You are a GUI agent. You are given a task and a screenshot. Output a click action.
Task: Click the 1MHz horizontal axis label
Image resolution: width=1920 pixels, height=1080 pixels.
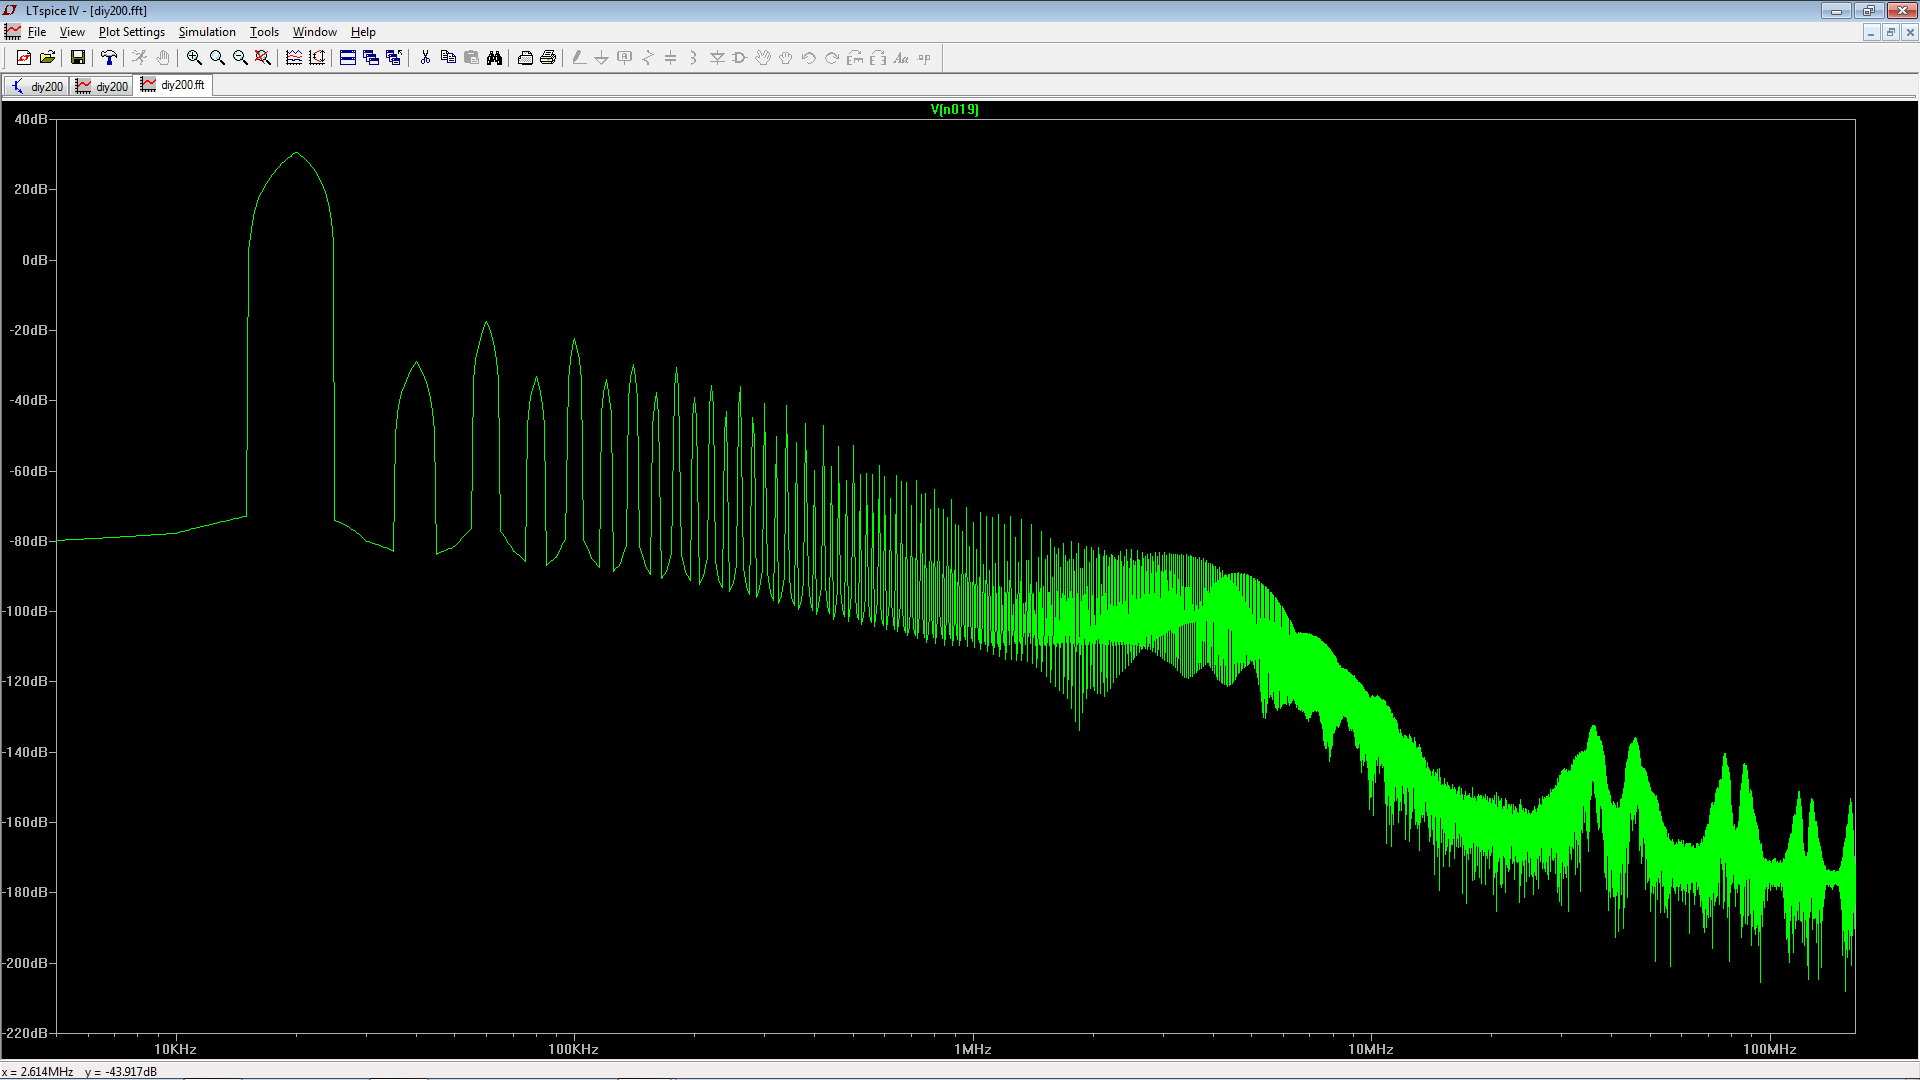click(x=972, y=1049)
